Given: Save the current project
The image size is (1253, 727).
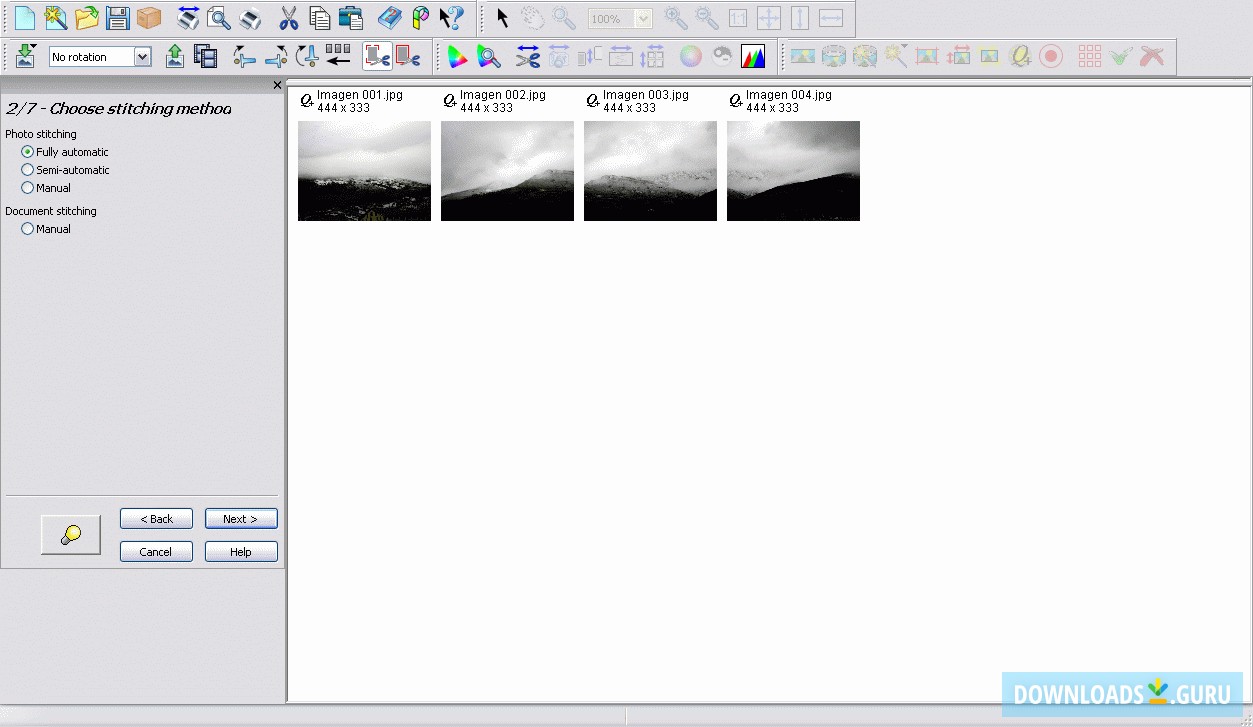Looking at the screenshot, I should pyautogui.click(x=116, y=18).
